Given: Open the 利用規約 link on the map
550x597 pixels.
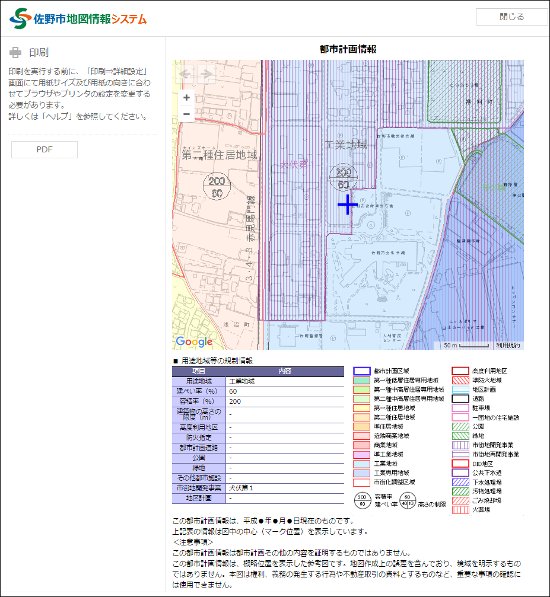Looking at the screenshot, I should (x=508, y=345).
